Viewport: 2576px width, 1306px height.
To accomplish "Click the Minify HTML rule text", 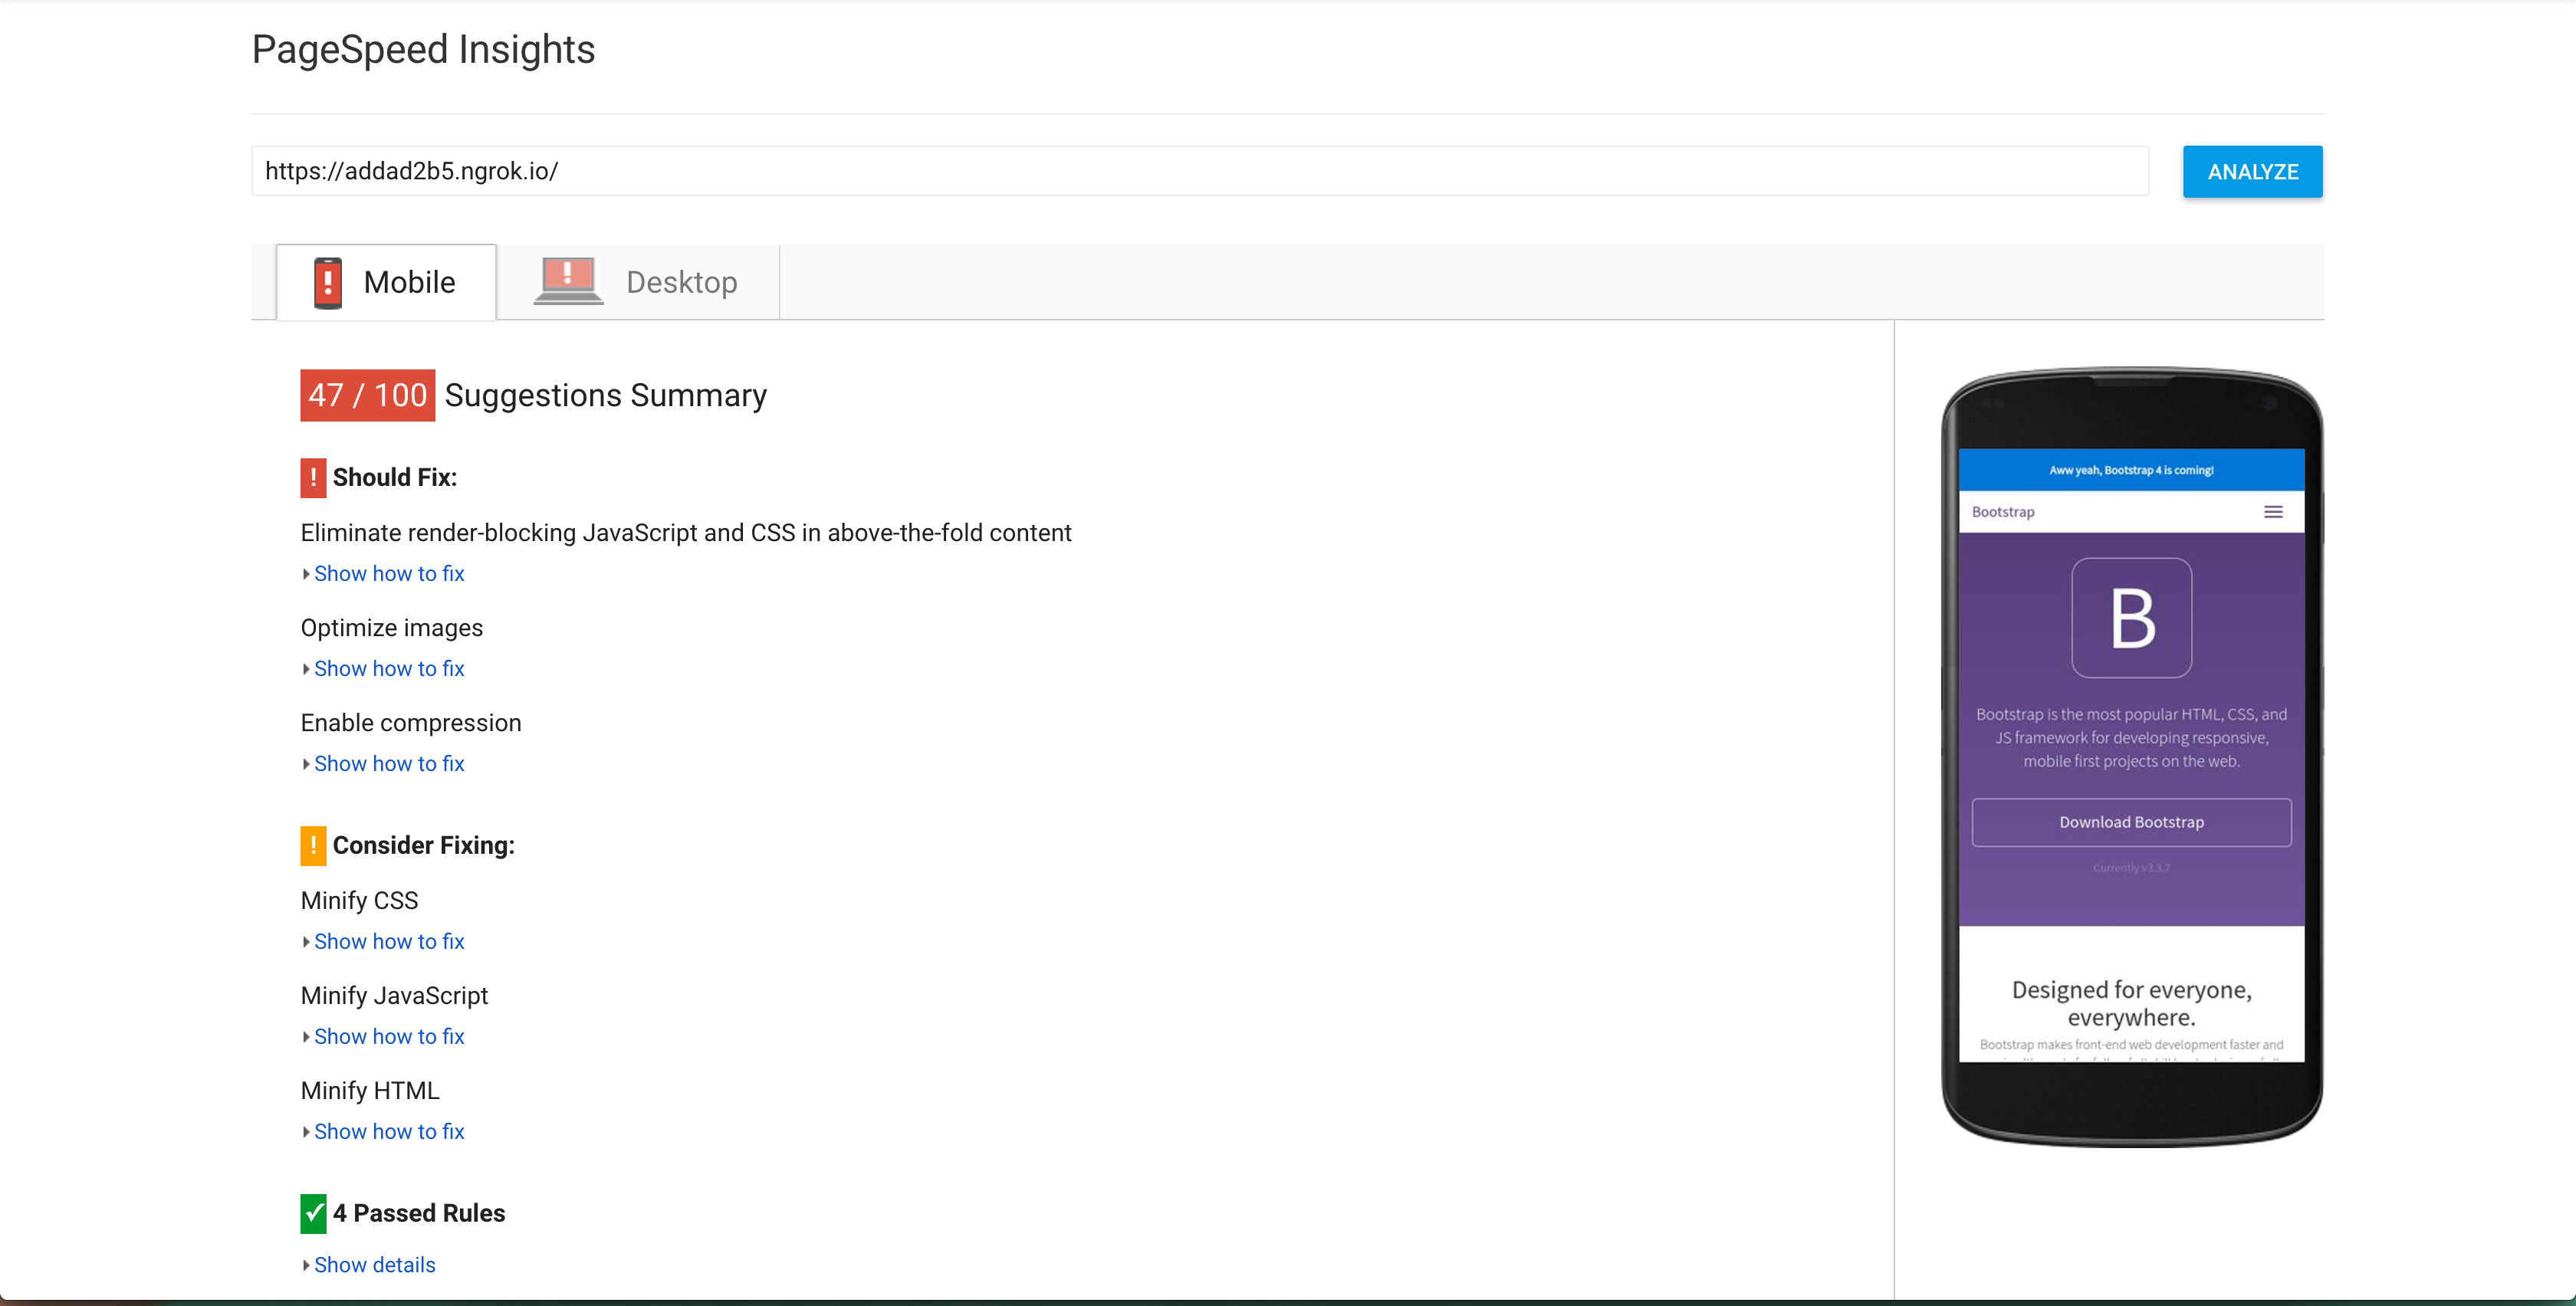I will (x=370, y=1091).
